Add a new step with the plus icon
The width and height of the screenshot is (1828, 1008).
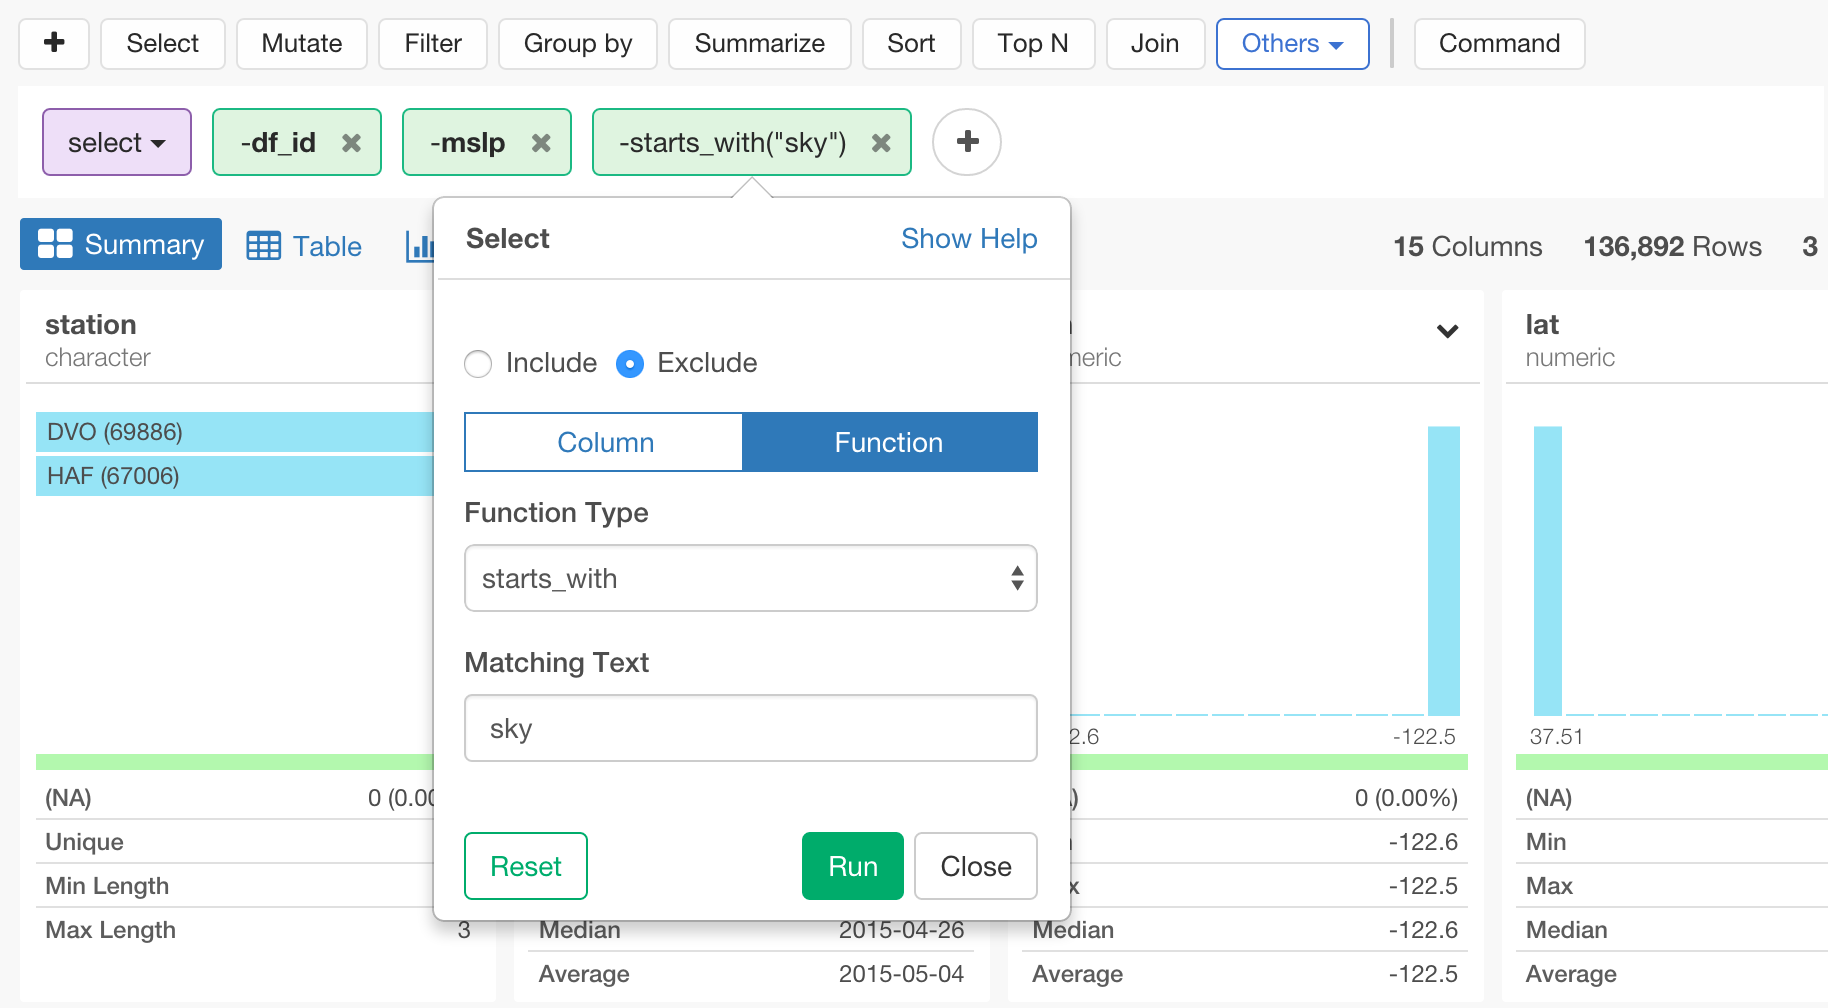click(x=54, y=43)
